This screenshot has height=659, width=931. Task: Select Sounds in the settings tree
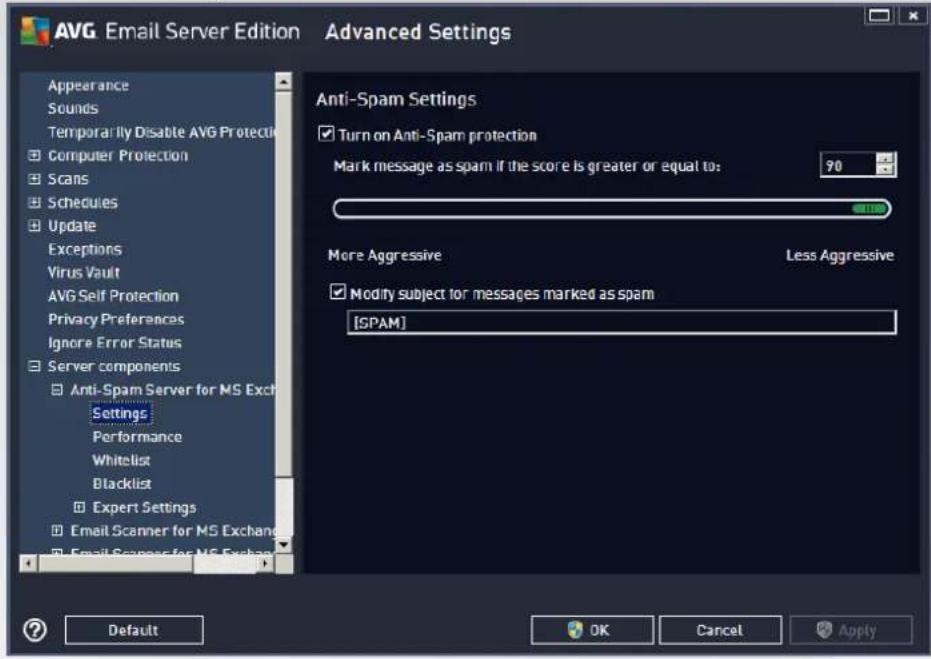(73, 109)
